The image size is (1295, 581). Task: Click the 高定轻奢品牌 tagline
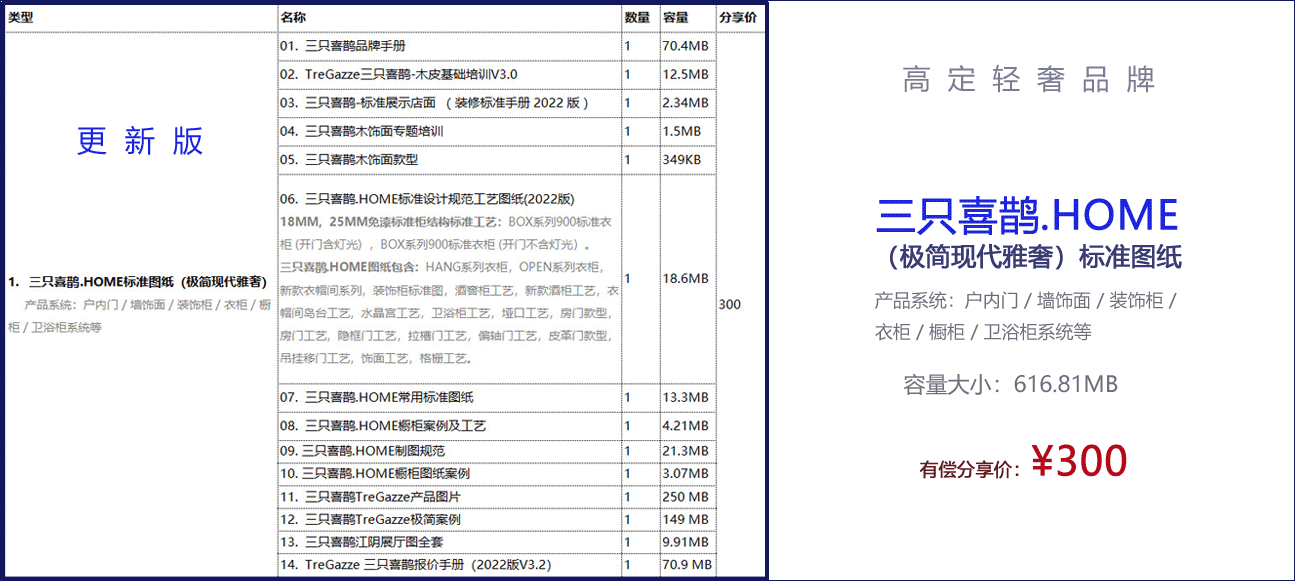click(x=1029, y=80)
